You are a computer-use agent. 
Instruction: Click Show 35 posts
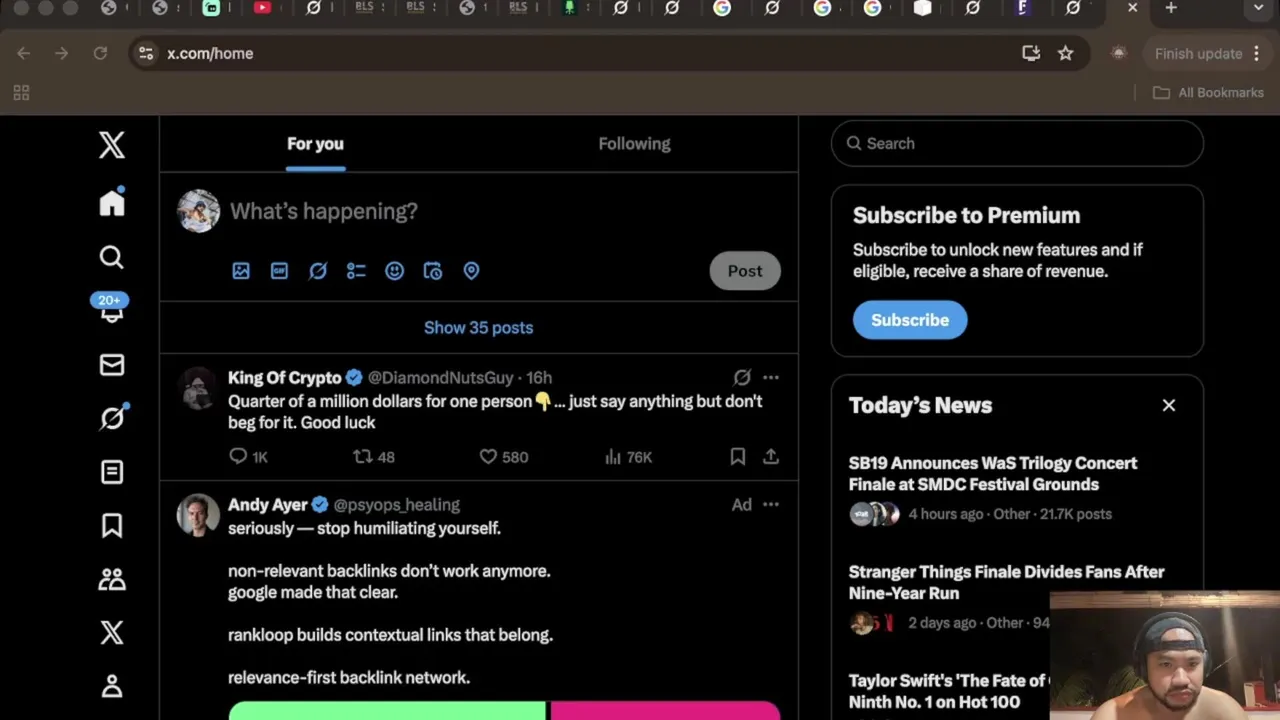tap(479, 328)
